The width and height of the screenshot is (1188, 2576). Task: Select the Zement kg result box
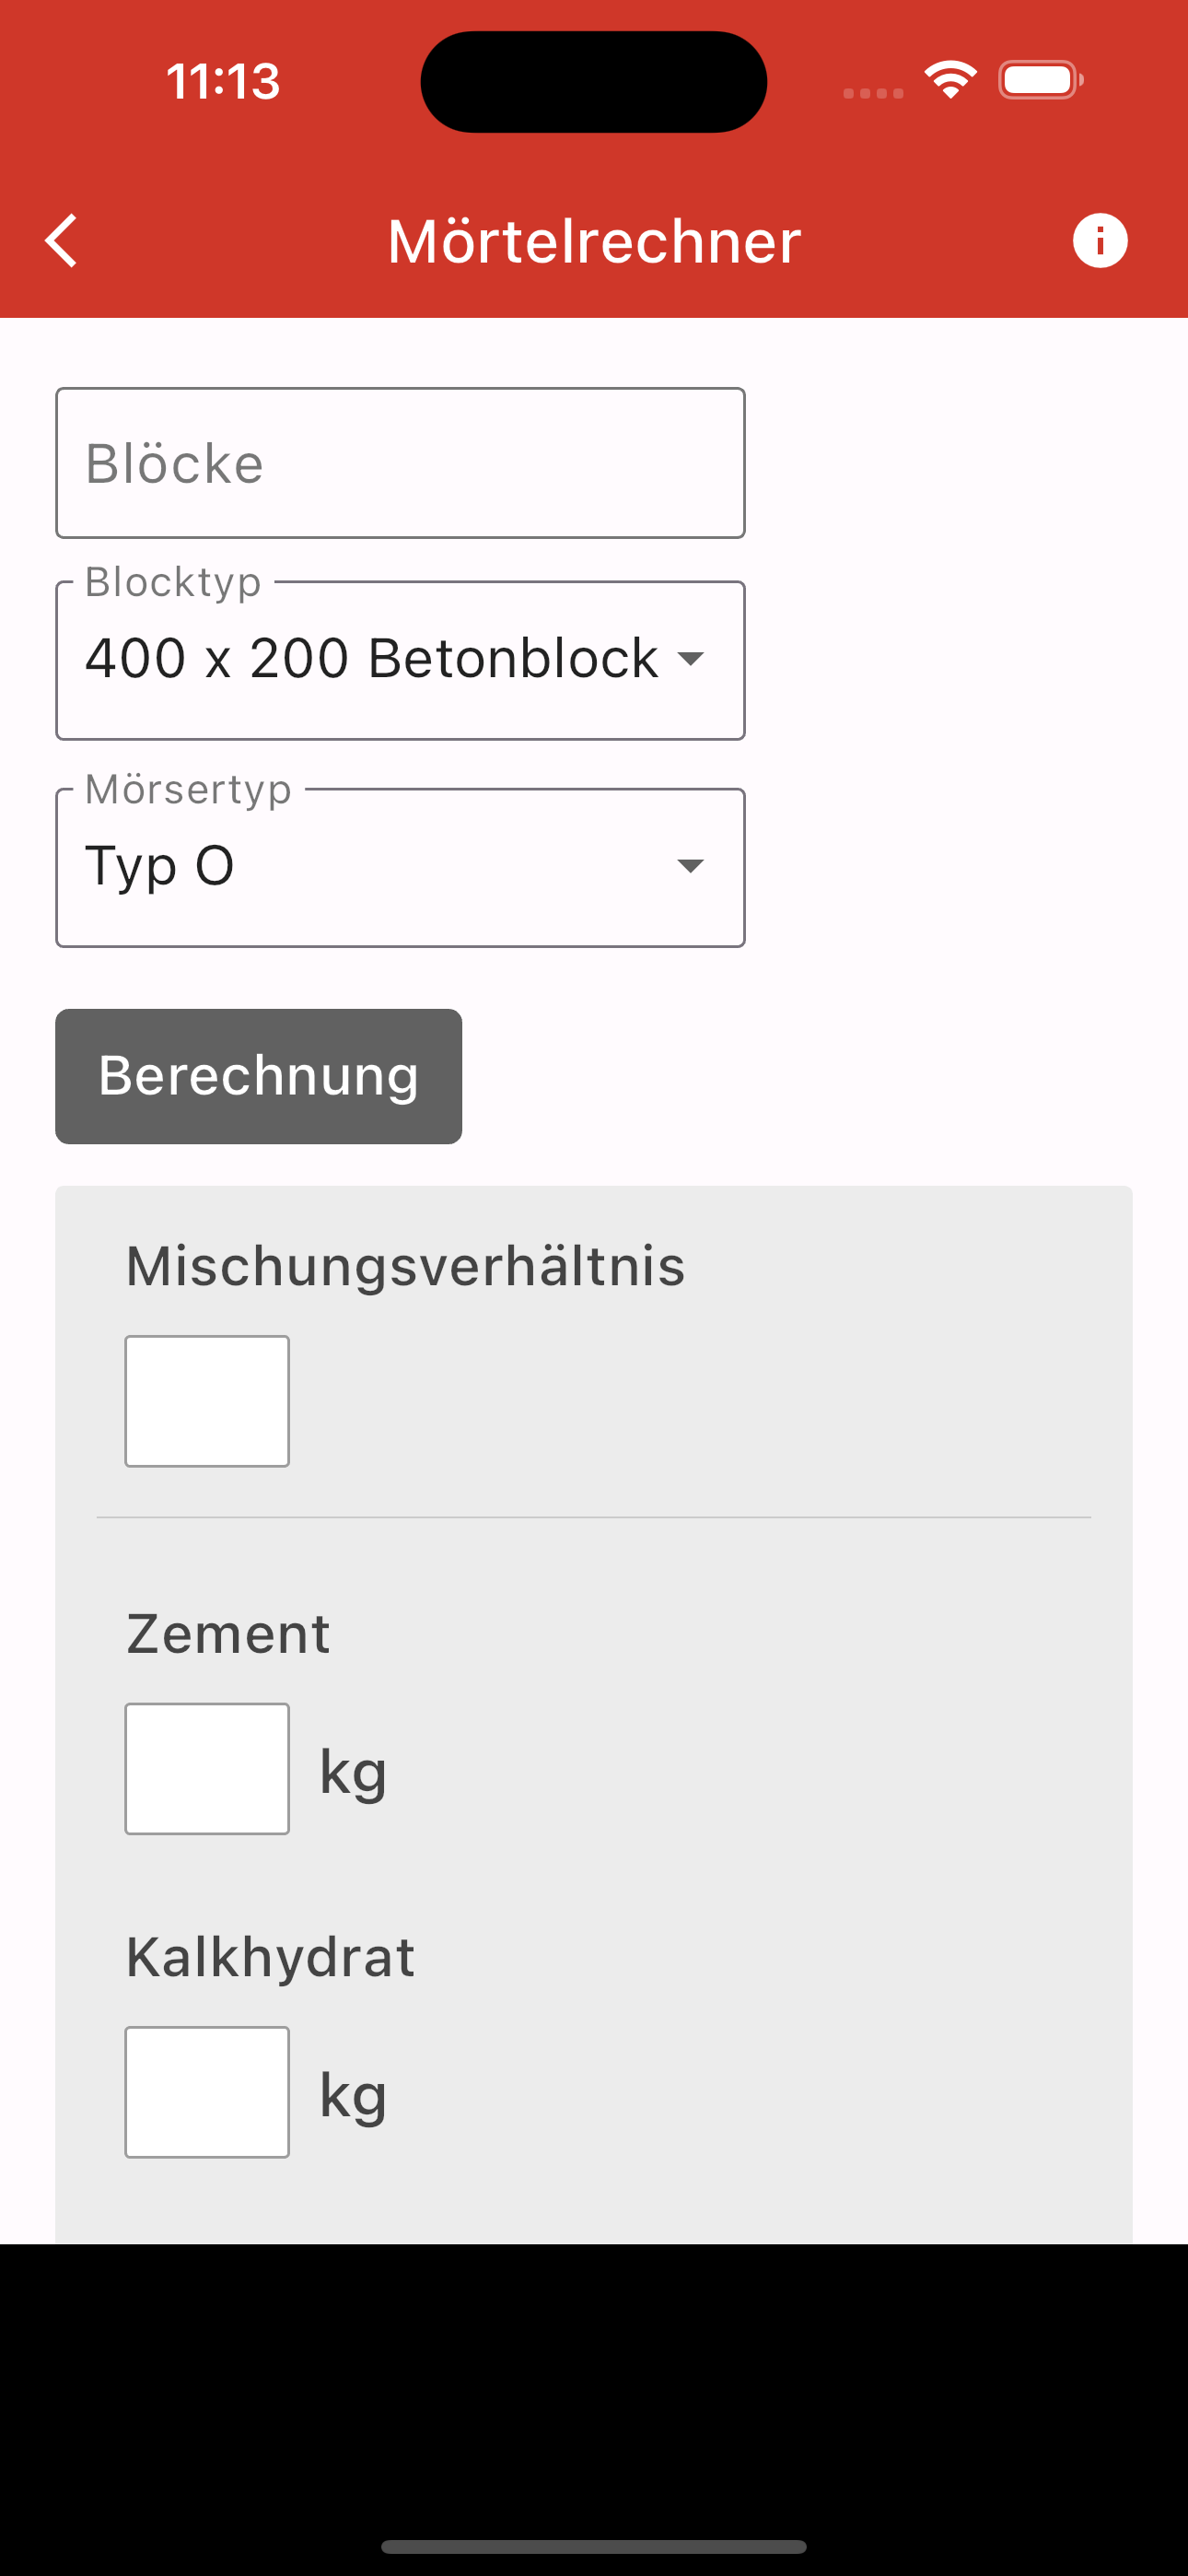207,1768
